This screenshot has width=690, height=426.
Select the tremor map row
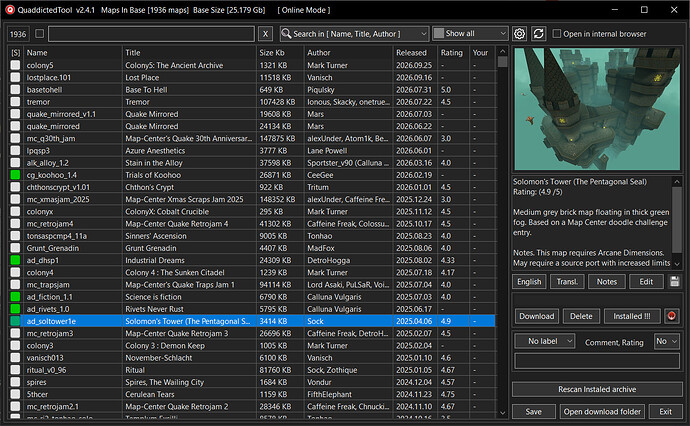(252, 102)
